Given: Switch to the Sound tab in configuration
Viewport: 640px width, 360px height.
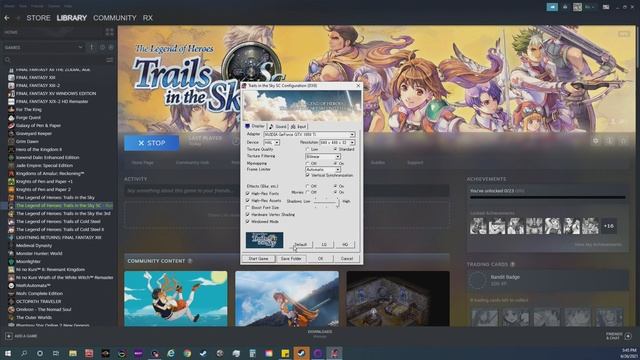Looking at the screenshot, I should (x=278, y=127).
